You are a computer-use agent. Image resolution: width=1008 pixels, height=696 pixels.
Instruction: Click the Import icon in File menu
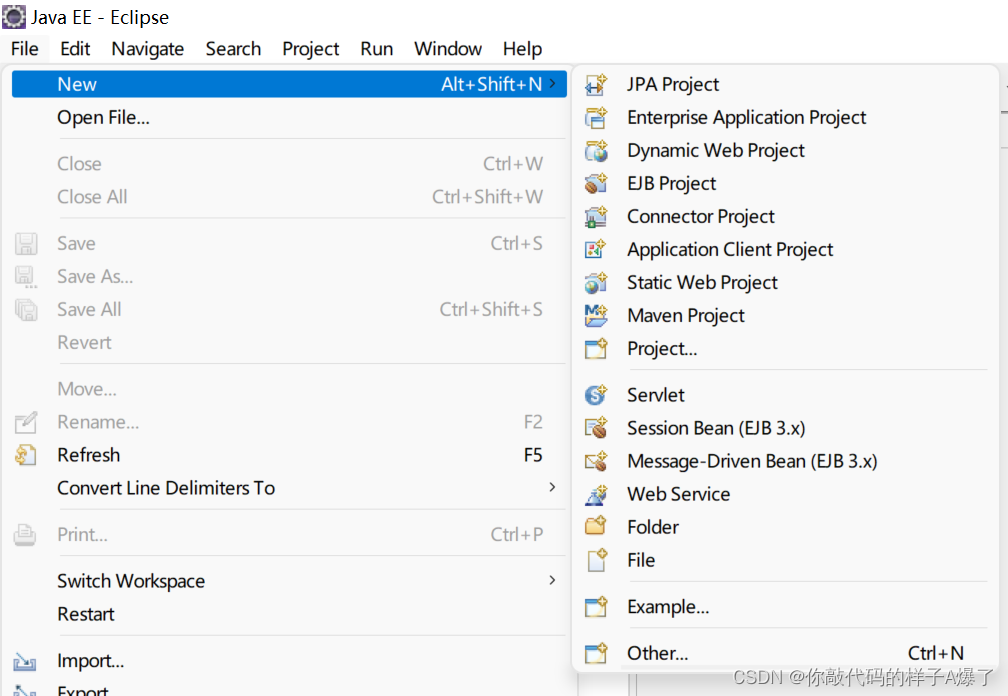[x=25, y=661]
